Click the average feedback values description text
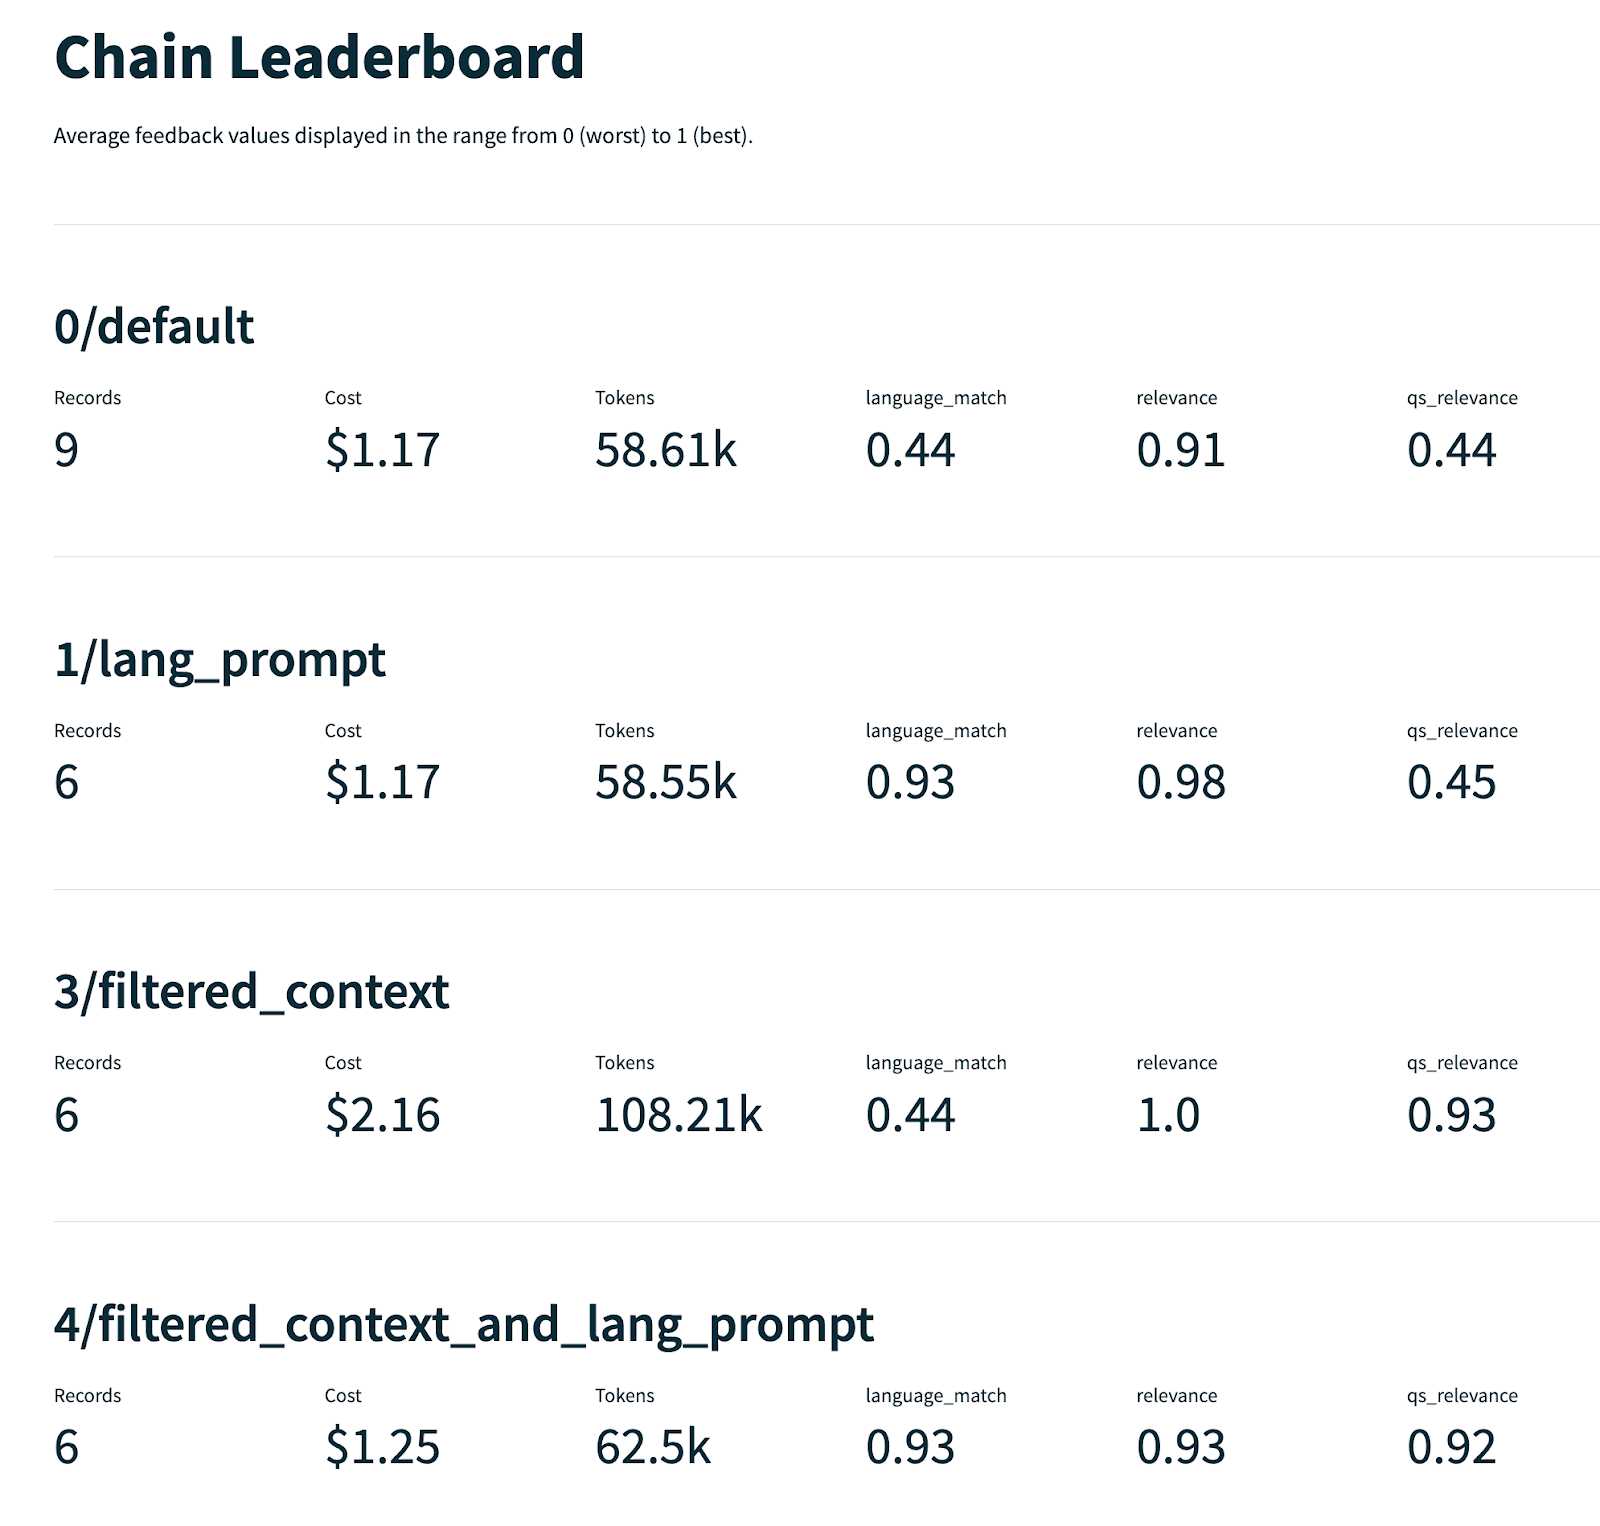The image size is (1600, 1526). (x=403, y=136)
